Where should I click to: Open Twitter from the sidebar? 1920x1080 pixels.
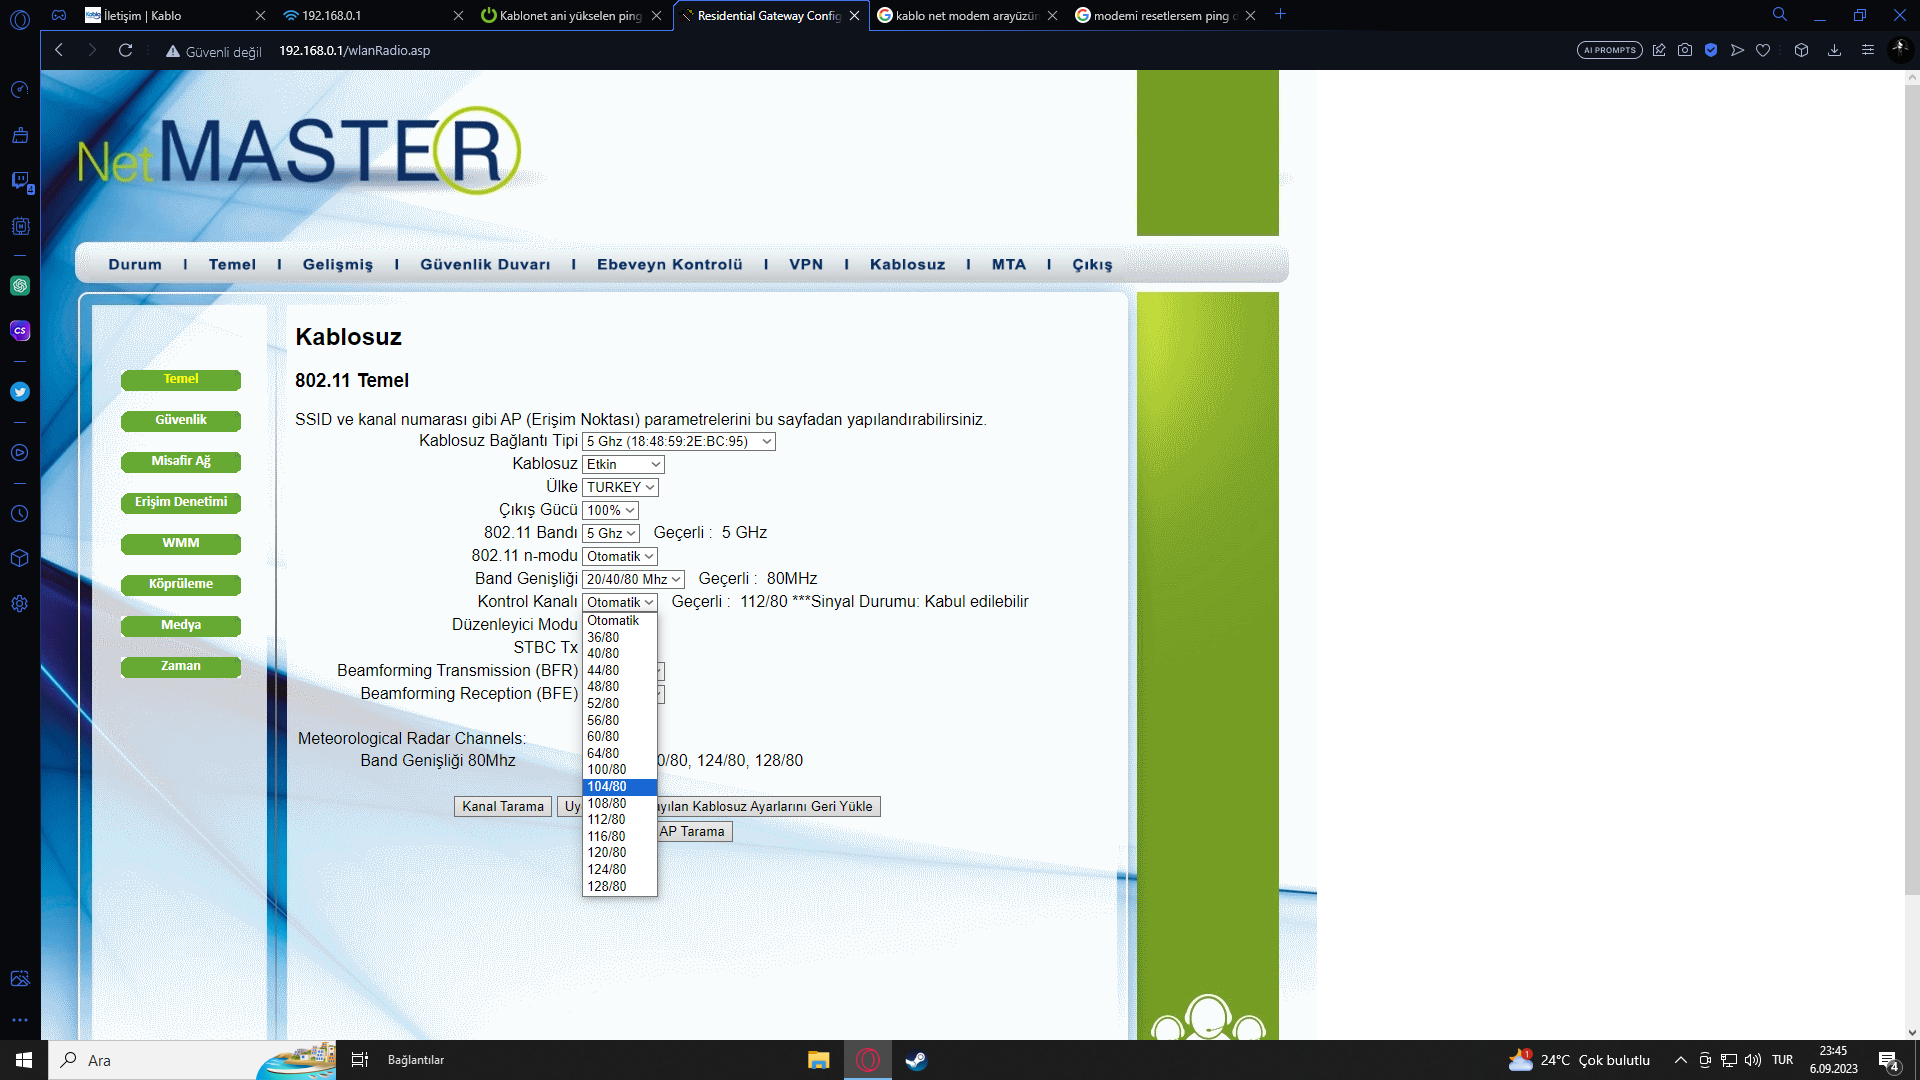[20, 392]
